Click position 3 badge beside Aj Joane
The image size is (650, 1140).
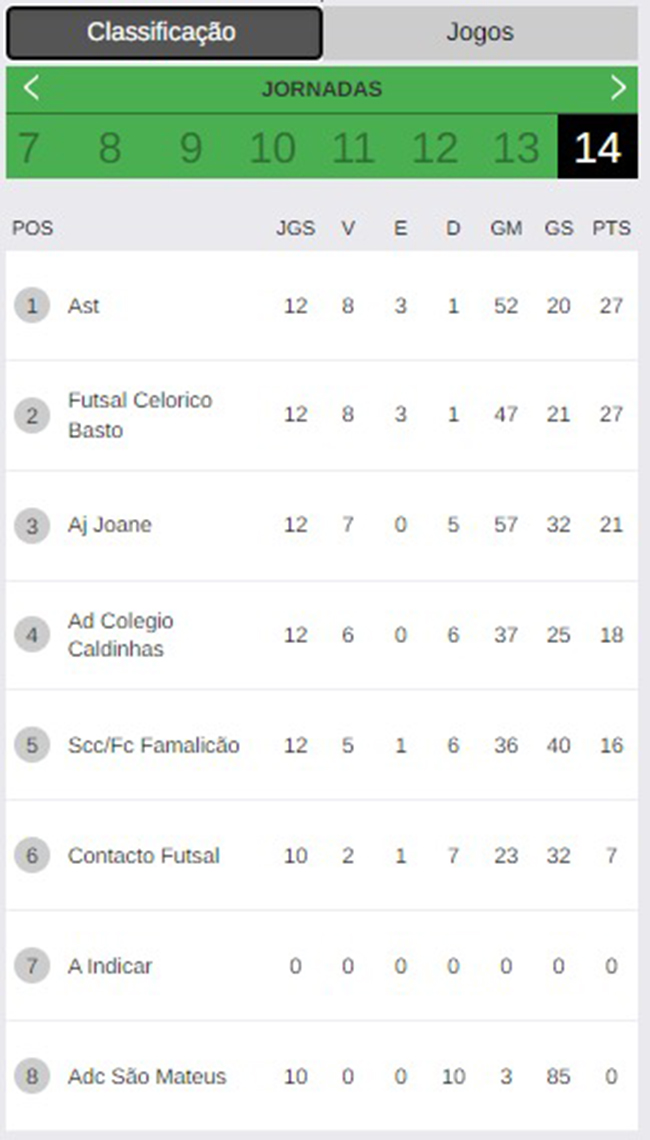(x=32, y=526)
